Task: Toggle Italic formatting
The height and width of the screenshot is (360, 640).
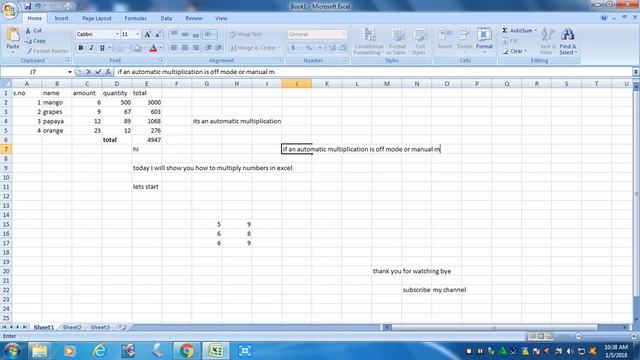Action: (91, 48)
